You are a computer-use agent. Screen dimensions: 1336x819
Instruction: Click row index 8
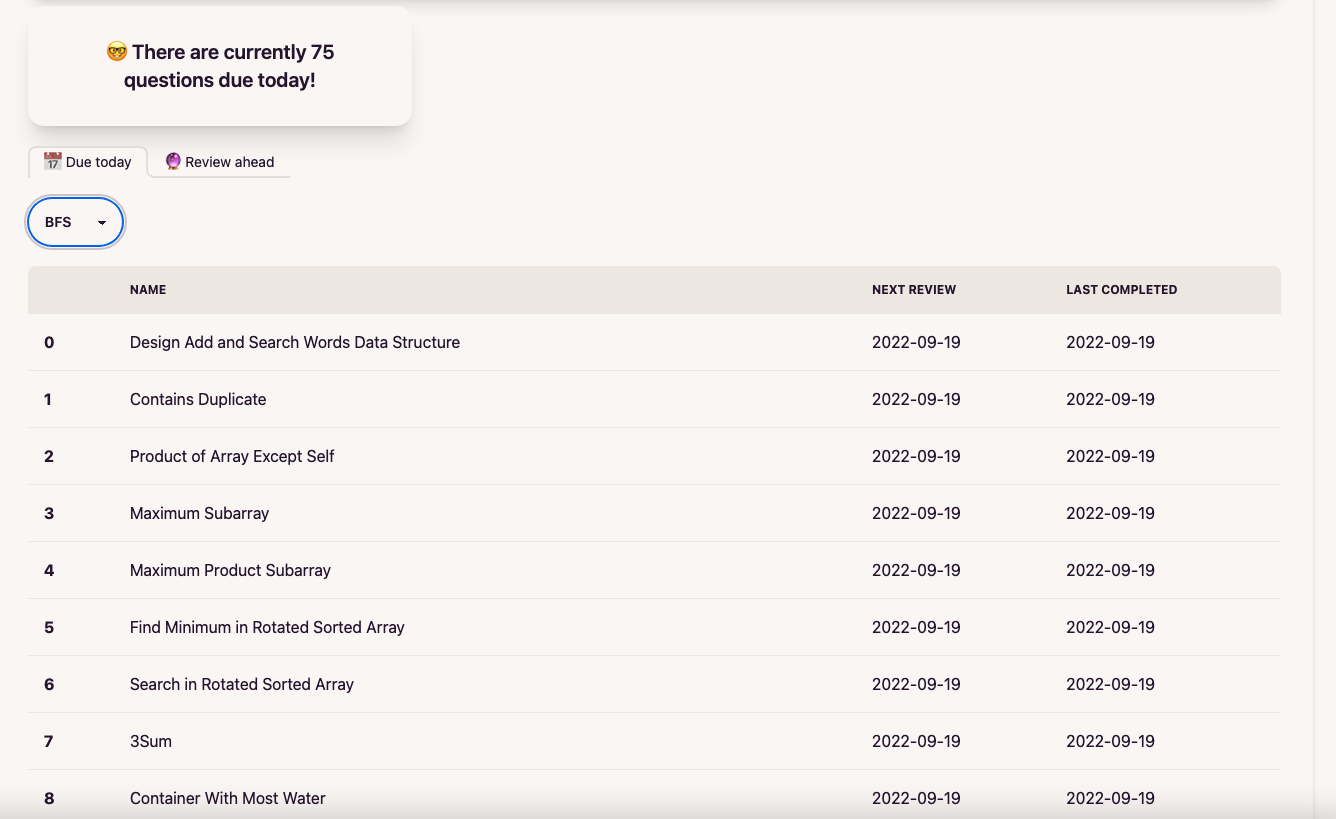(x=49, y=798)
